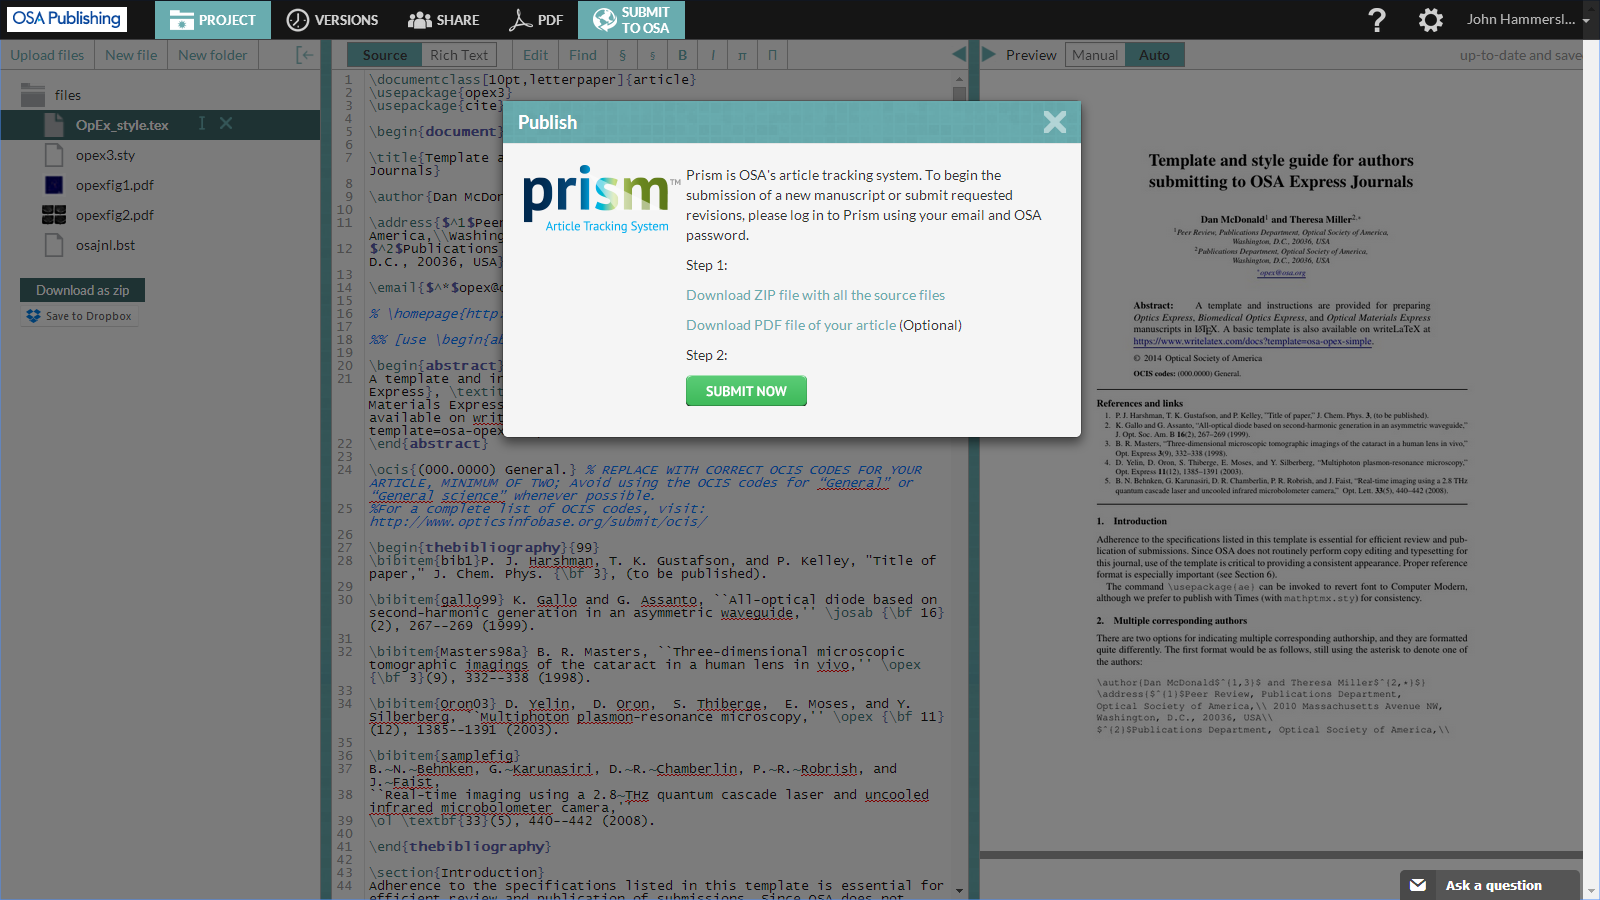Open settings gear icon
The image size is (1600, 900).
pos(1431,20)
